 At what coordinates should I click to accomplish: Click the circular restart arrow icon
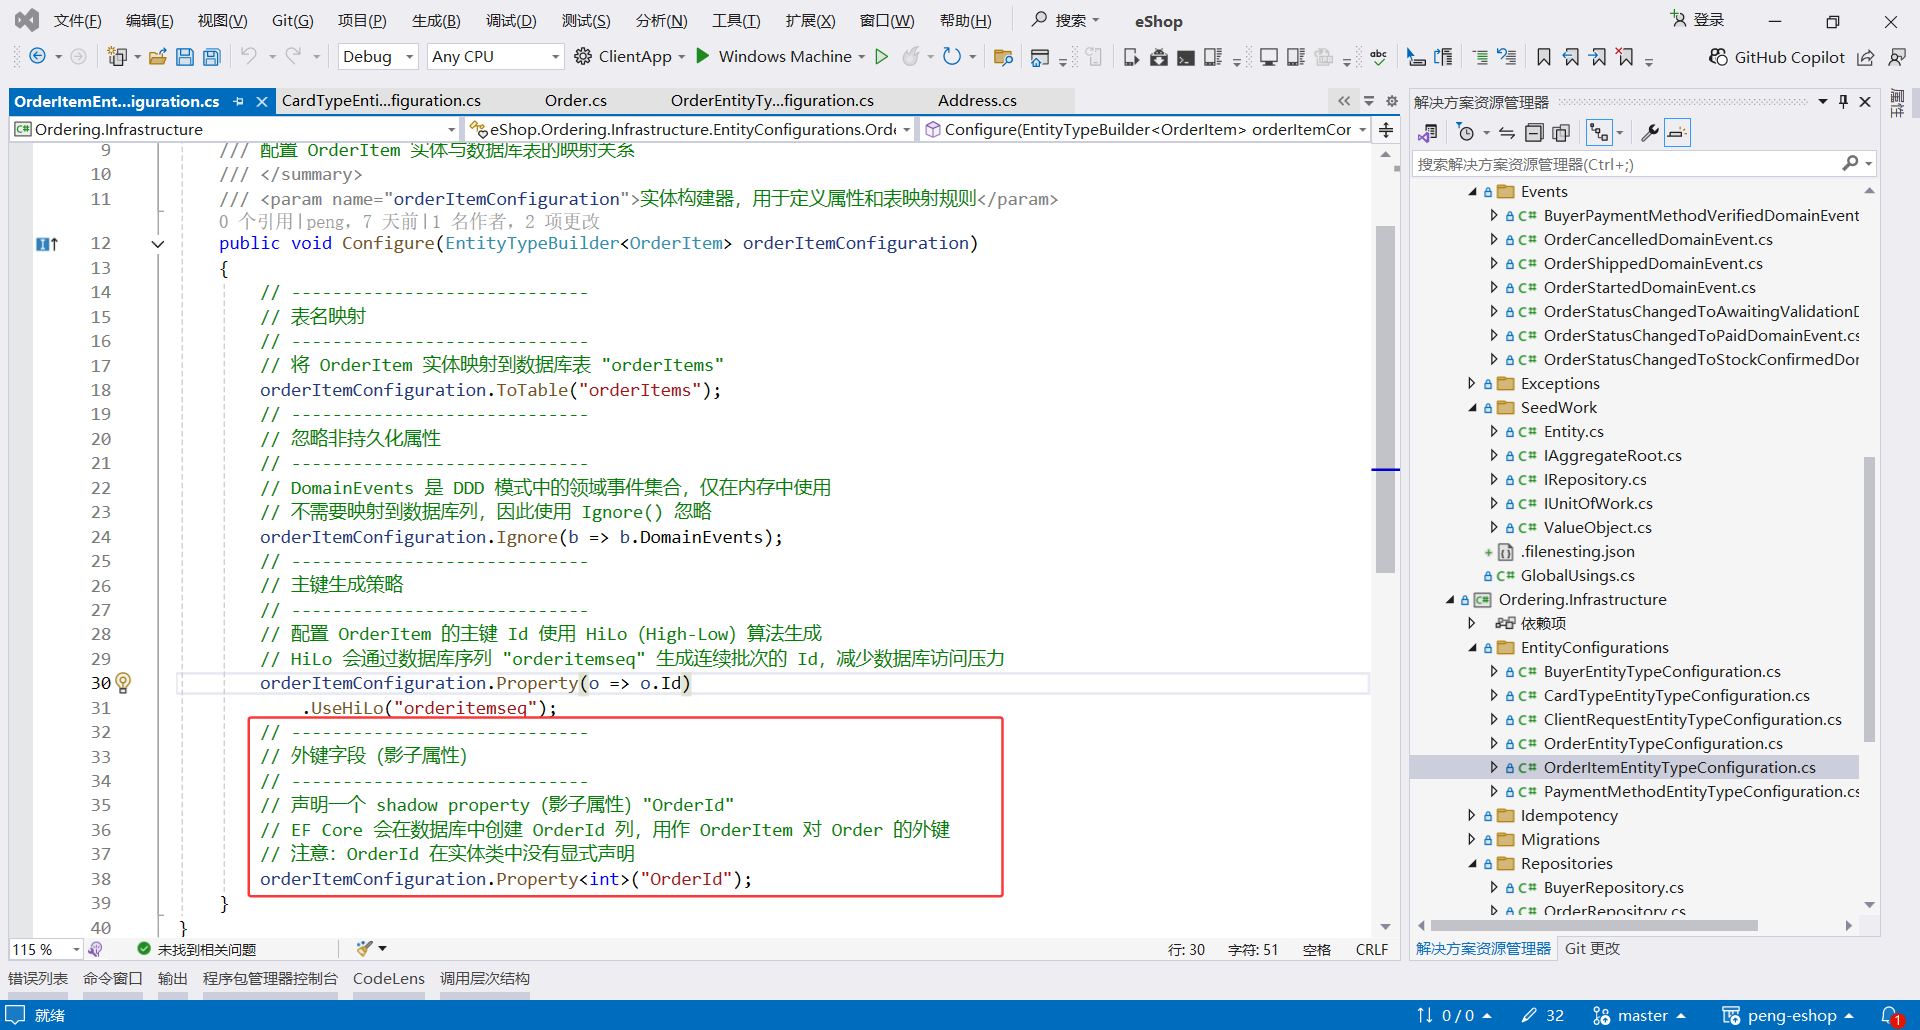coord(952,57)
